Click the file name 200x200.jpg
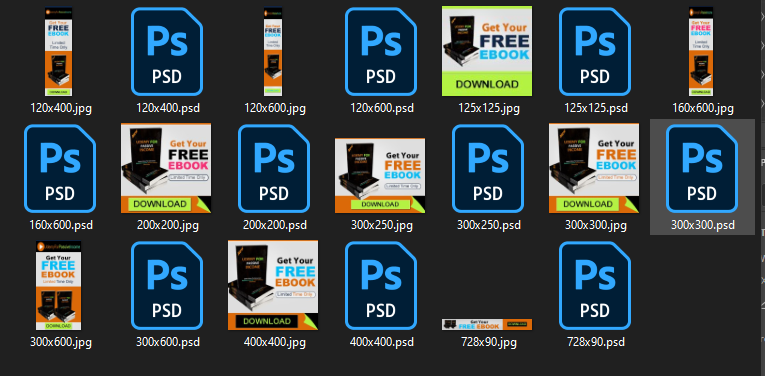This screenshot has width=765, height=376. 167,225
